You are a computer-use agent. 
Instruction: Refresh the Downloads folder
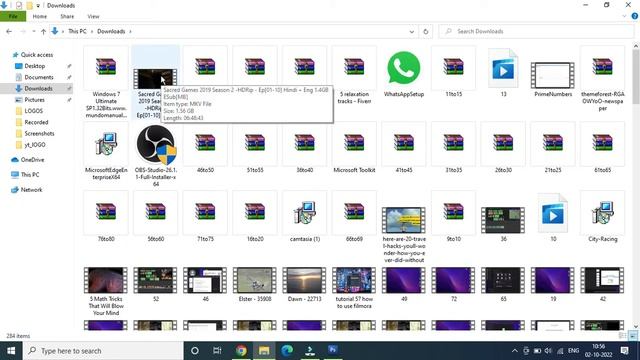pos(426,31)
